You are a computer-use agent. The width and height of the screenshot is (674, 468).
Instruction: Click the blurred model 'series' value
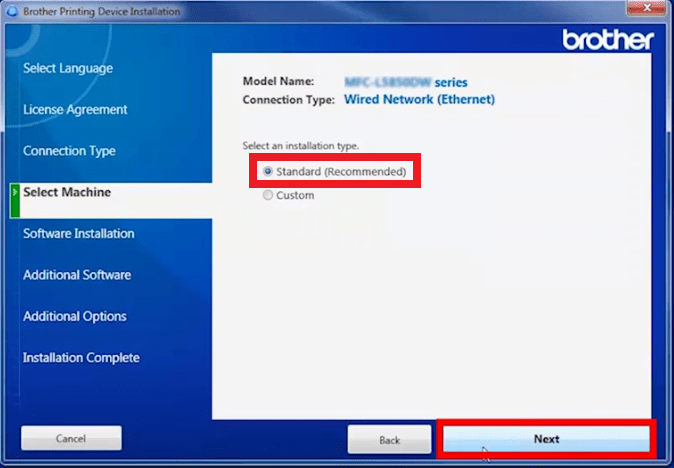click(x=406, y=82)
